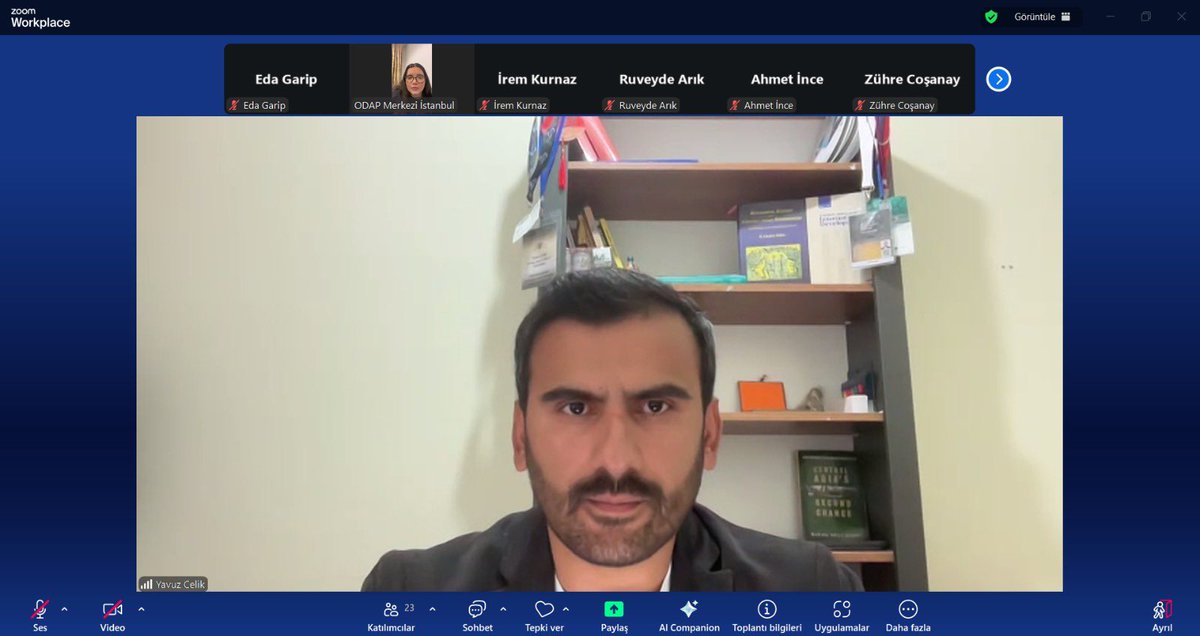Open the Görüntüle view menu
The image size is (1200, 636).
(x=1043, y=17)
